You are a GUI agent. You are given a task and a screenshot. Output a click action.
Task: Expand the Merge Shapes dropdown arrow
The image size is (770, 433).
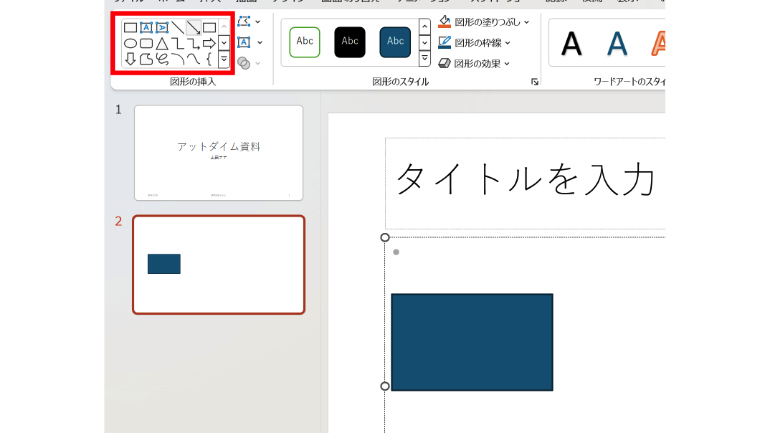(x=258, y=63)
